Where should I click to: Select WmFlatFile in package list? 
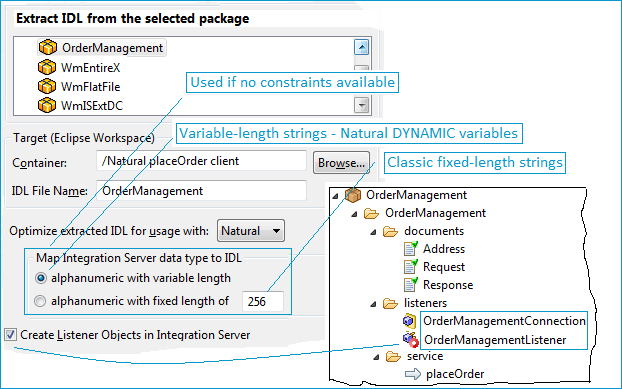coord(90,87)
